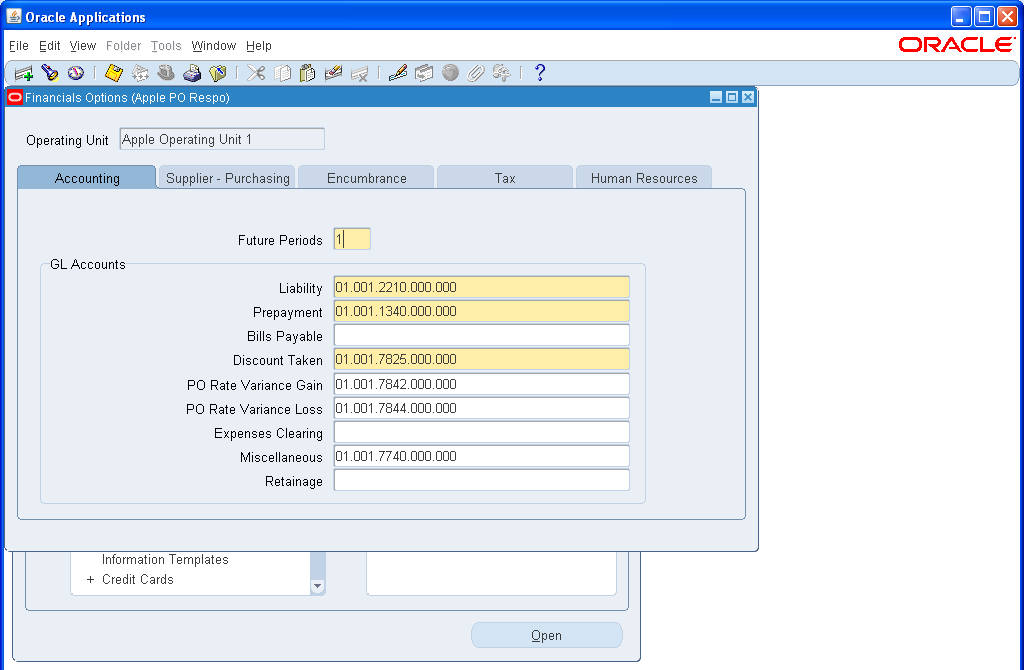Paste clipboard contents with the Paste icon

(x=308, y=72)
